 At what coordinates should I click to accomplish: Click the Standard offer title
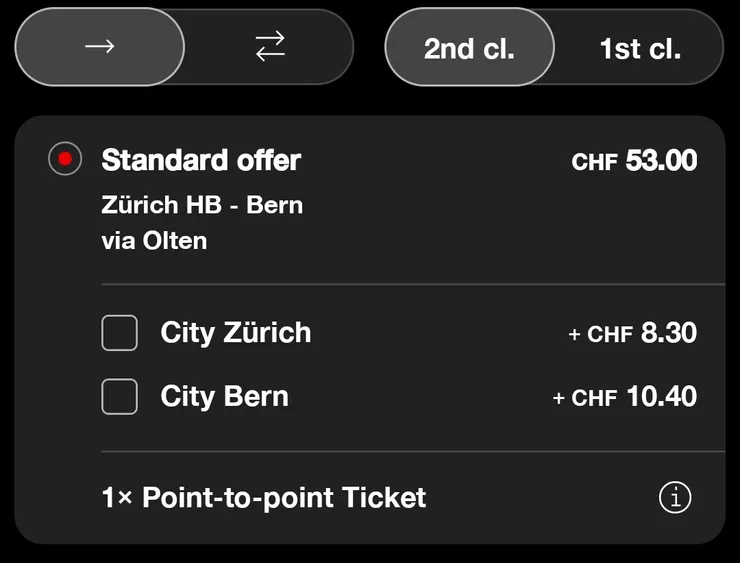[201, 160]
